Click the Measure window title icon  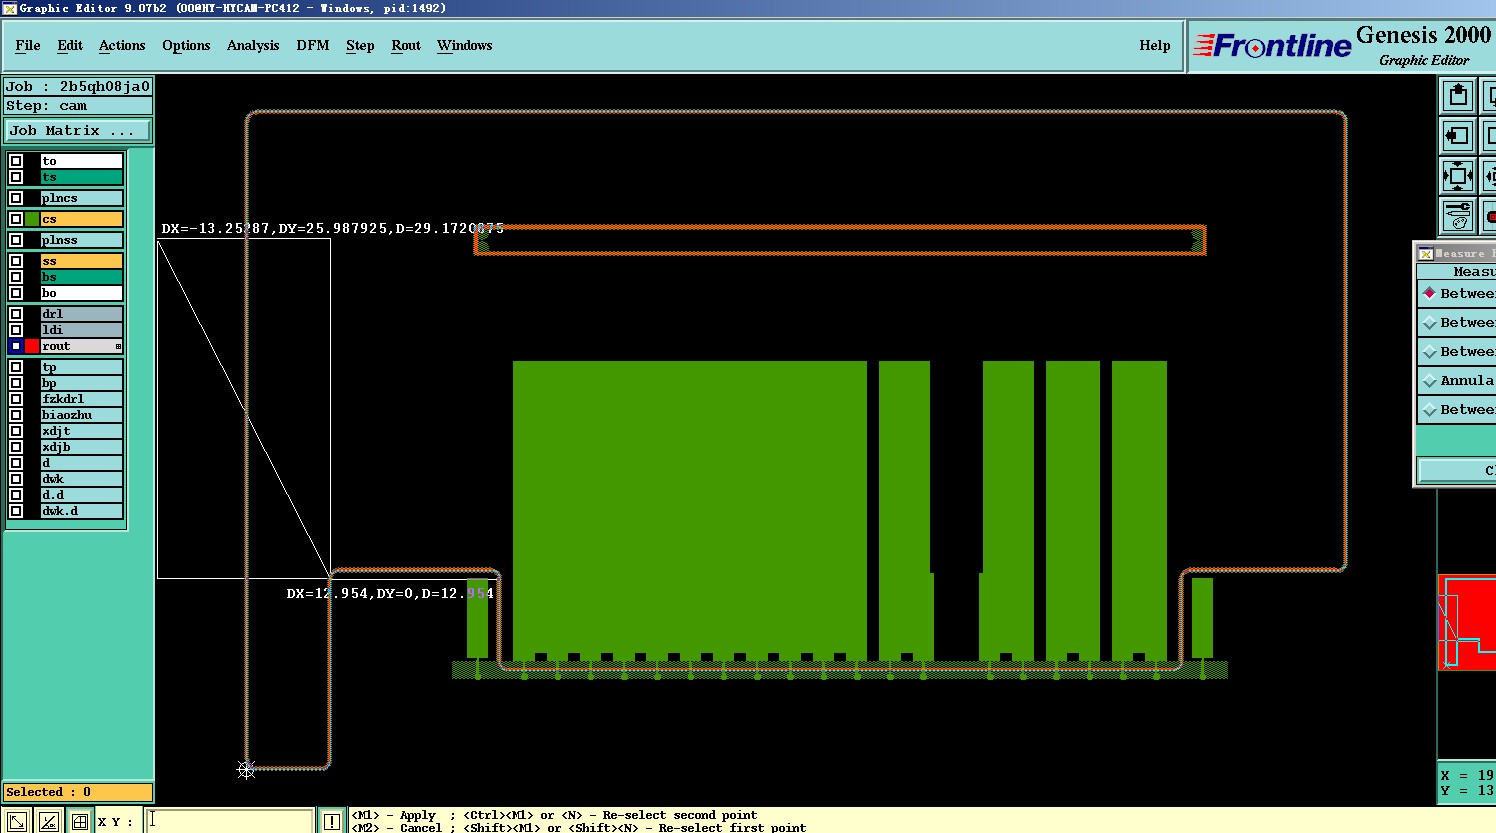click(1426, 253)
